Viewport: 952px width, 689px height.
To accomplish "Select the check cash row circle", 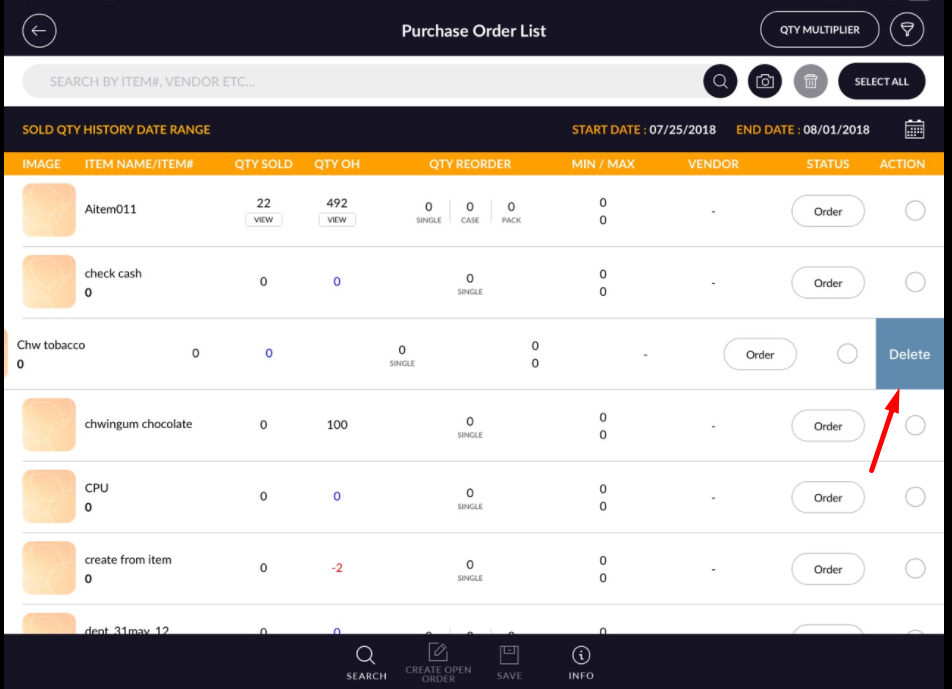I will click(x=915, y=283).
